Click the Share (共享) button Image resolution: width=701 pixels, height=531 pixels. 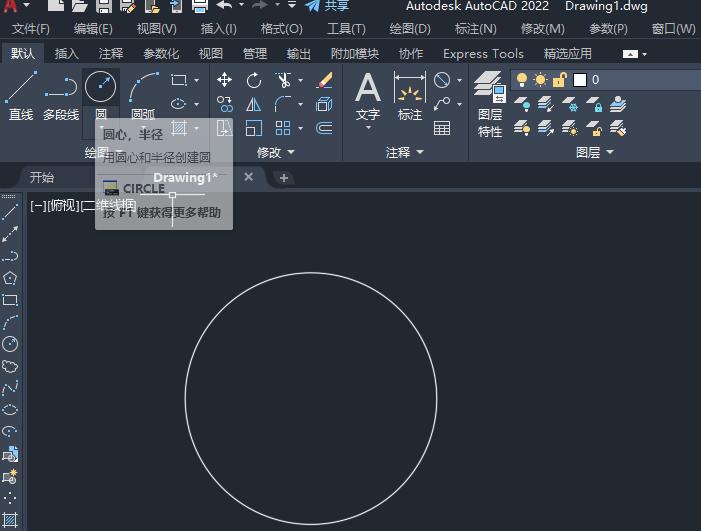pyautogui.click(x=327, y=6)
